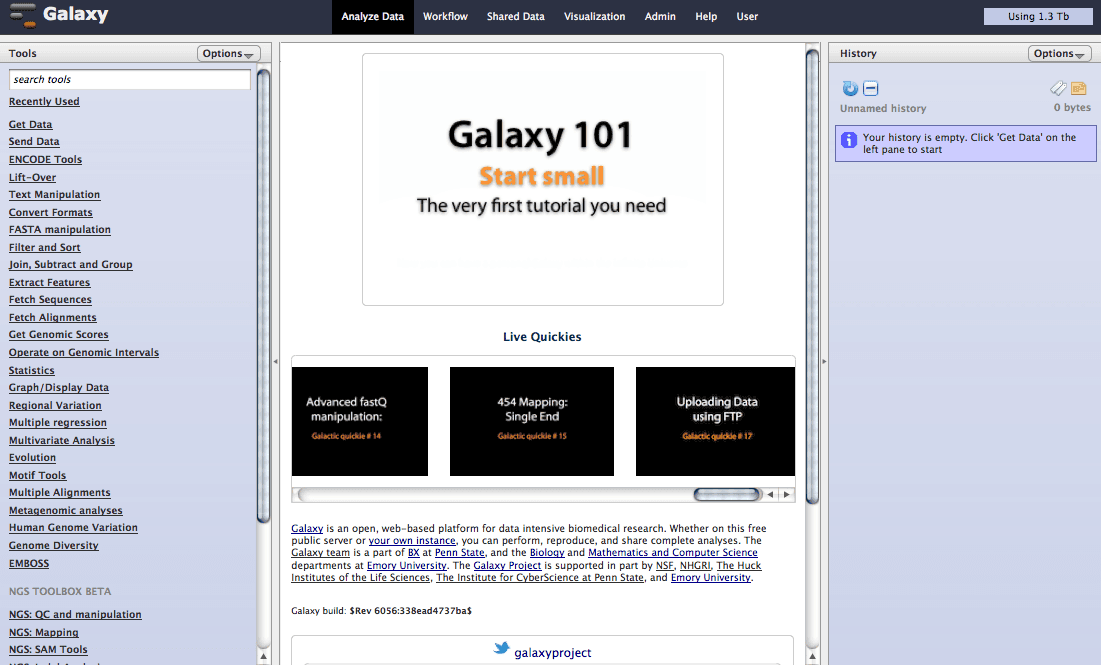Viewport: 1101px width, 665px height.
Task: Follow the Galaxy Project link
Action: (x=508, y=565)
